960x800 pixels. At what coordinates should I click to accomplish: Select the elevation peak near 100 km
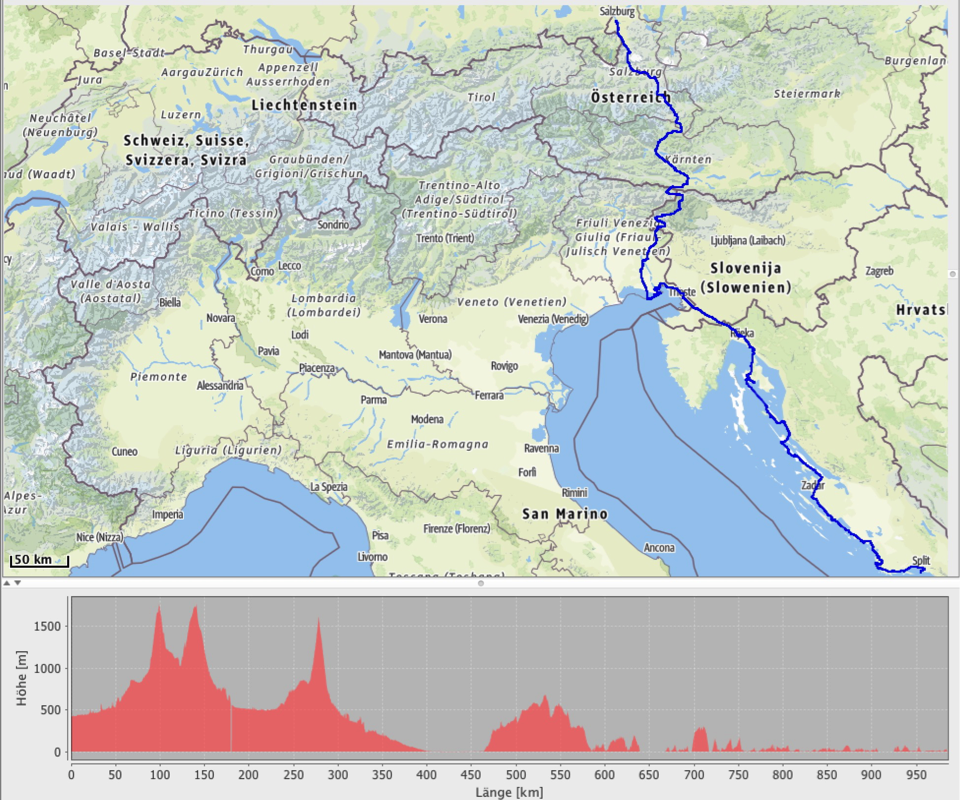pos(158,608)
